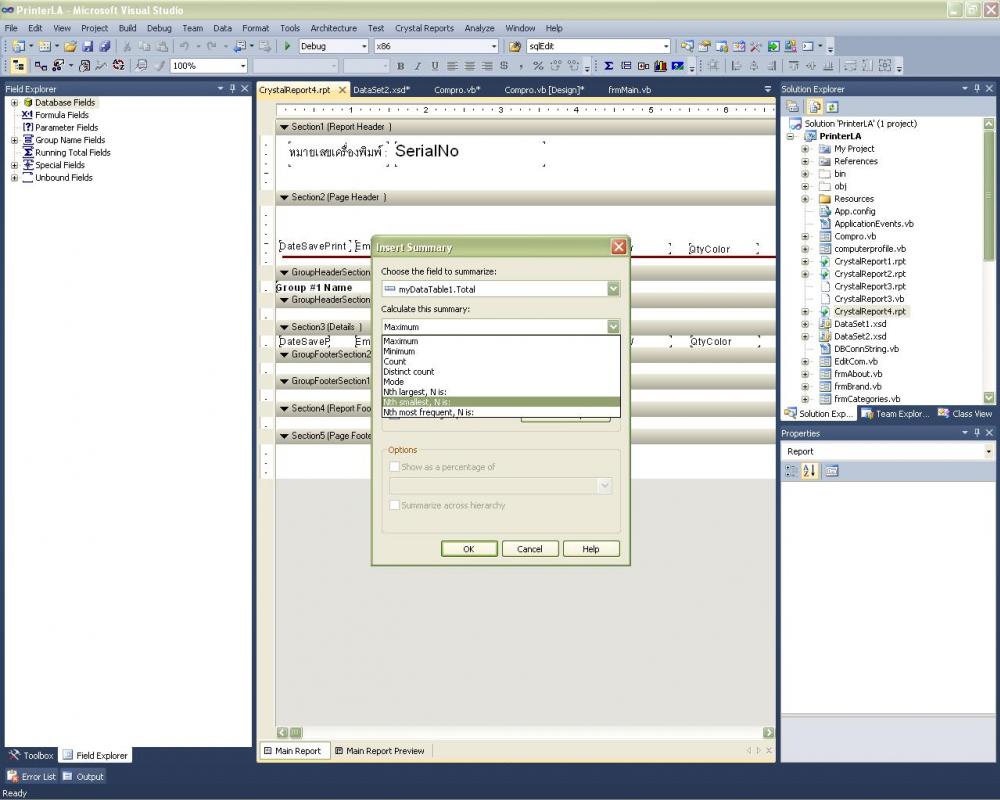This screenshot has height=800, width=1000.
Task: Switch to the Main Report Preview tab
Action: click(x=379, y=751)
